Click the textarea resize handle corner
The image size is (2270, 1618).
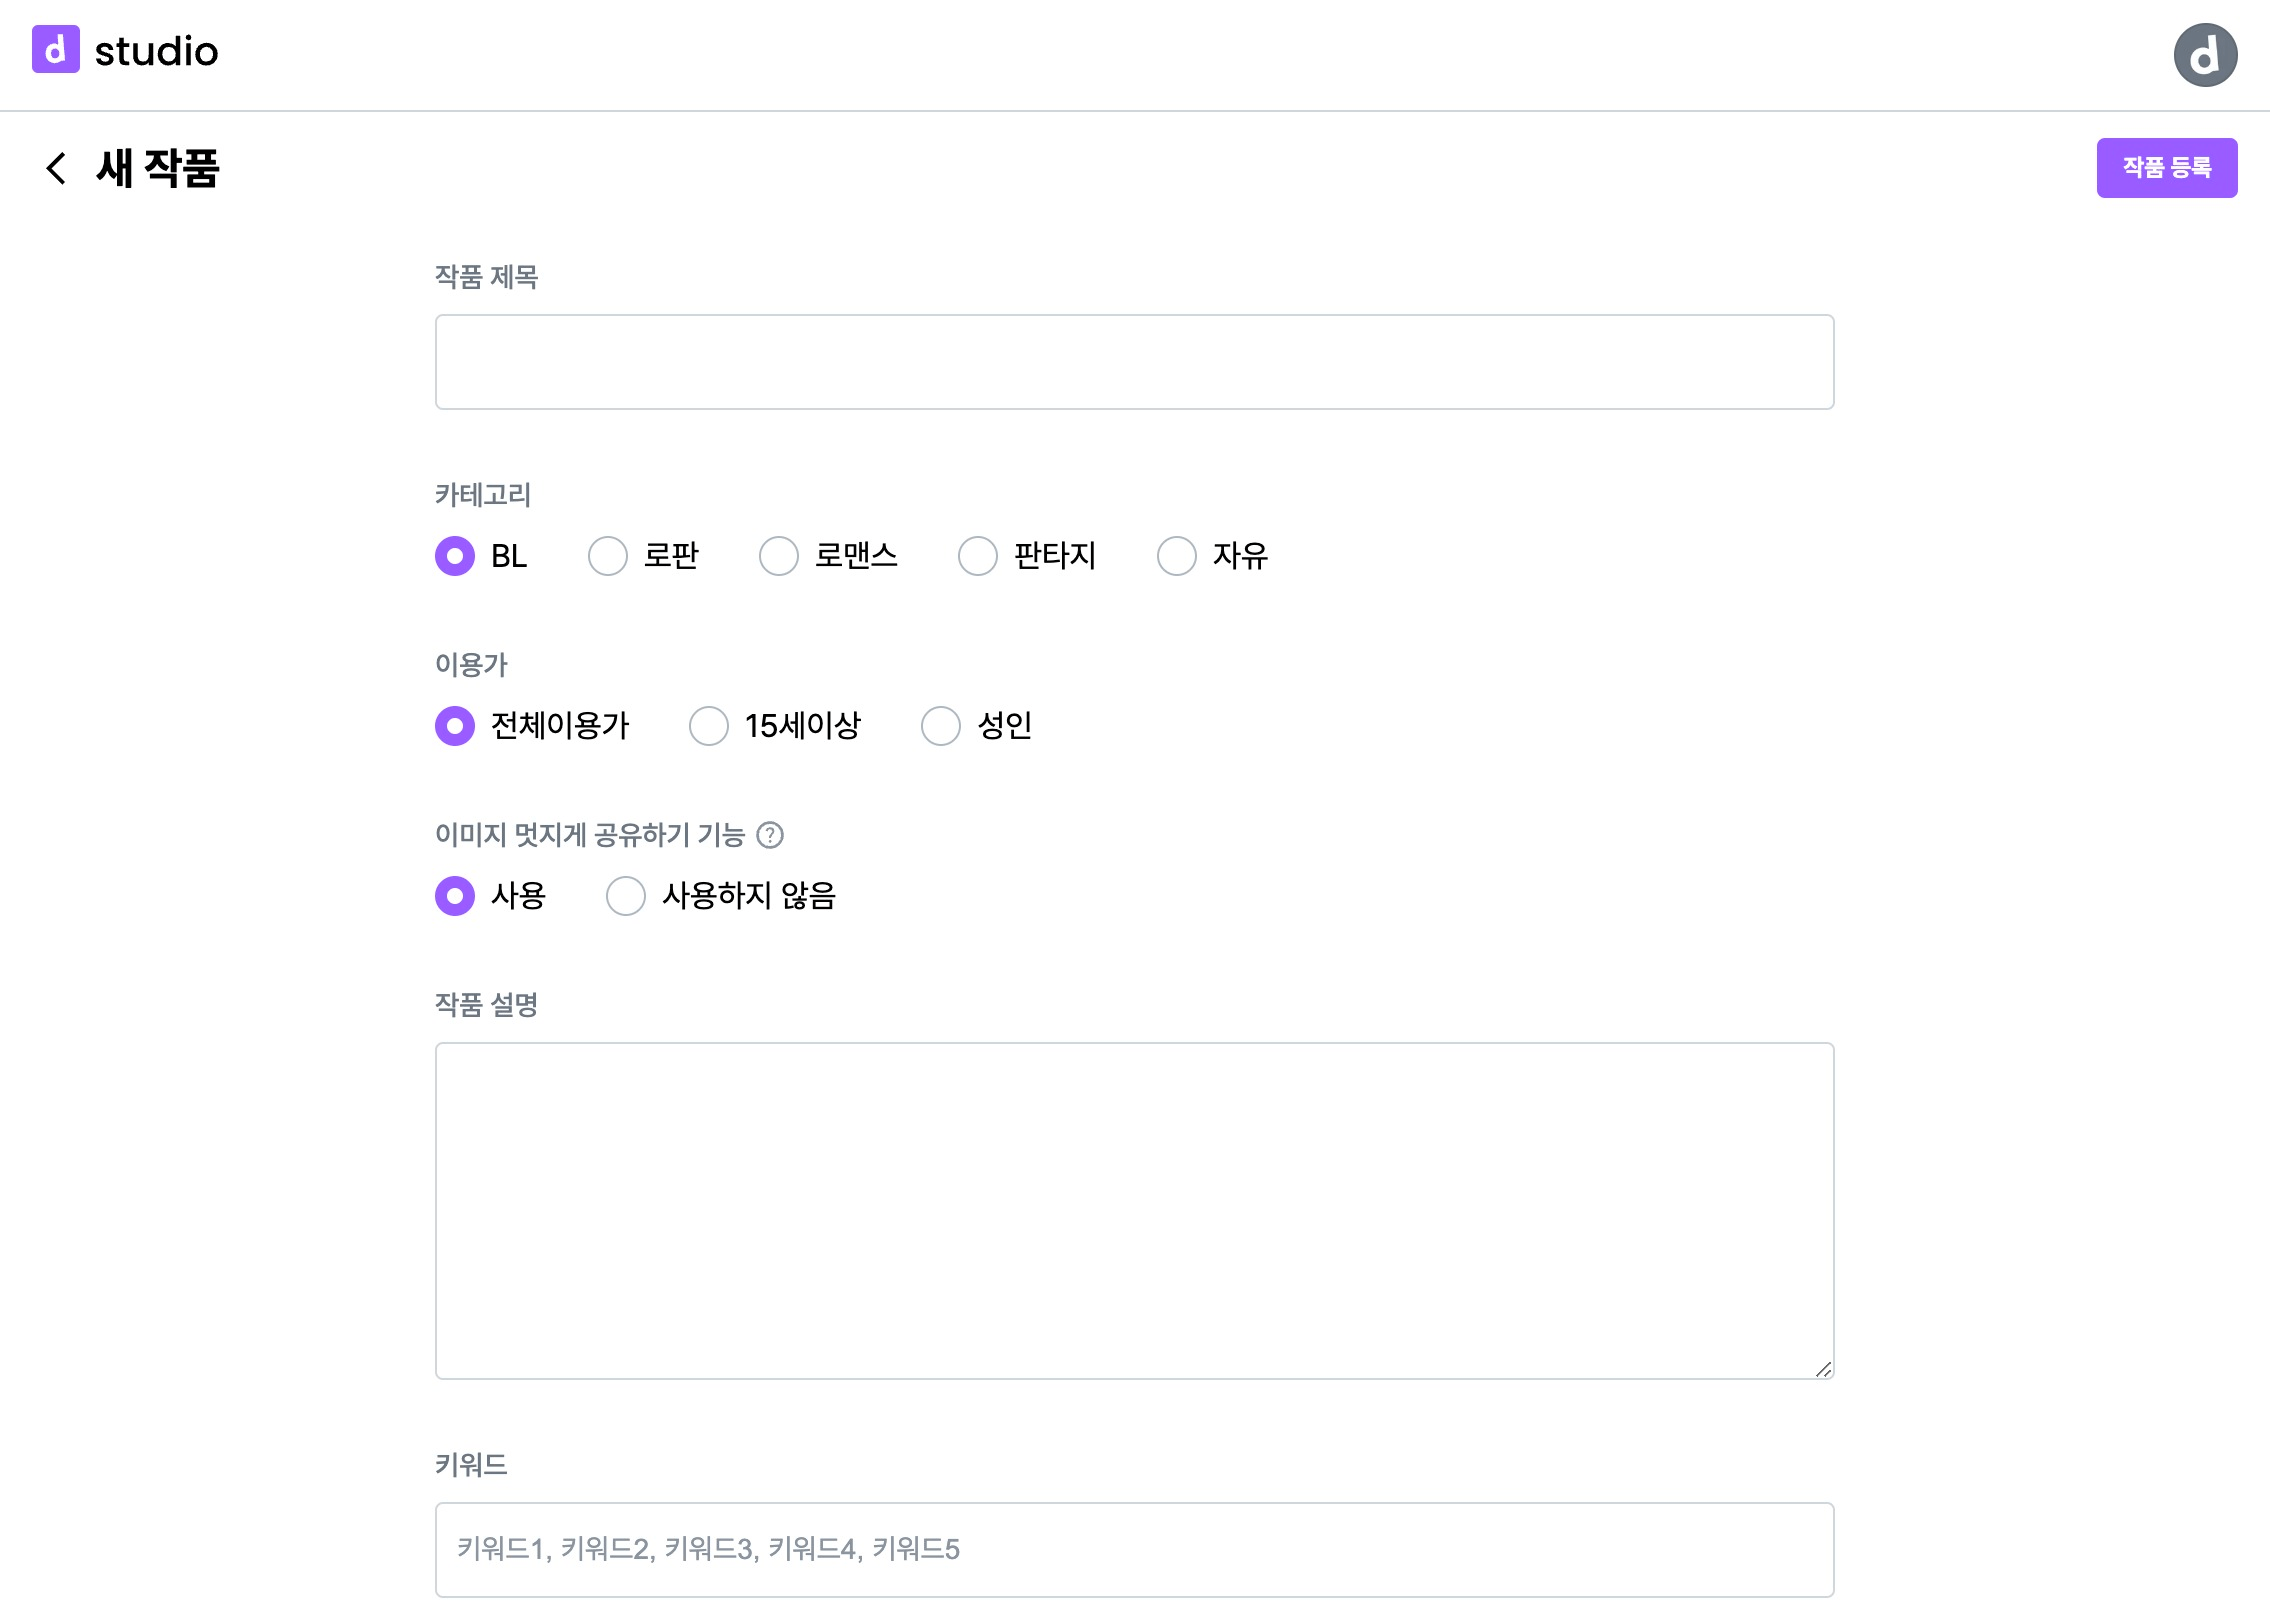1823,1369
